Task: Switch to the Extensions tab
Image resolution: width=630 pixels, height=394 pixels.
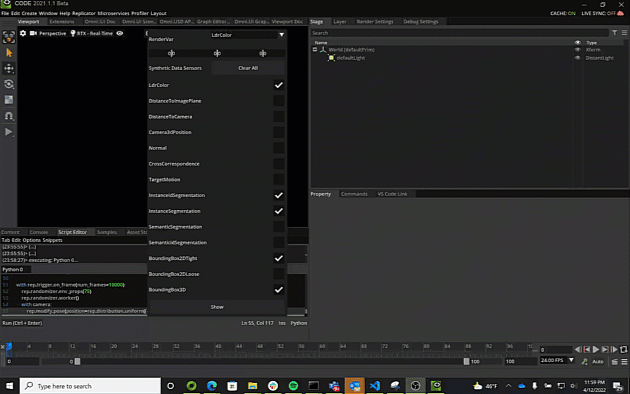Action: click(61, 22)
